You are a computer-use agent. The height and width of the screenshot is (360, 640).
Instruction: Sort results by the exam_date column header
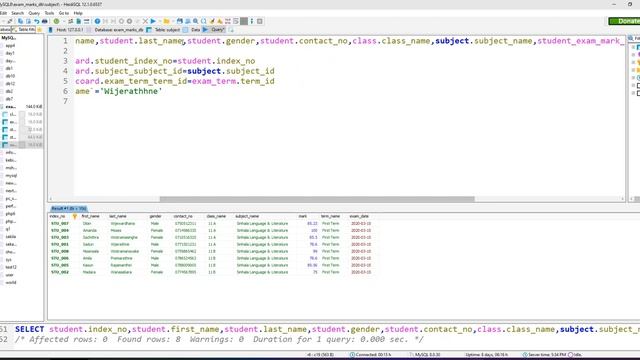tap(359, 216)
